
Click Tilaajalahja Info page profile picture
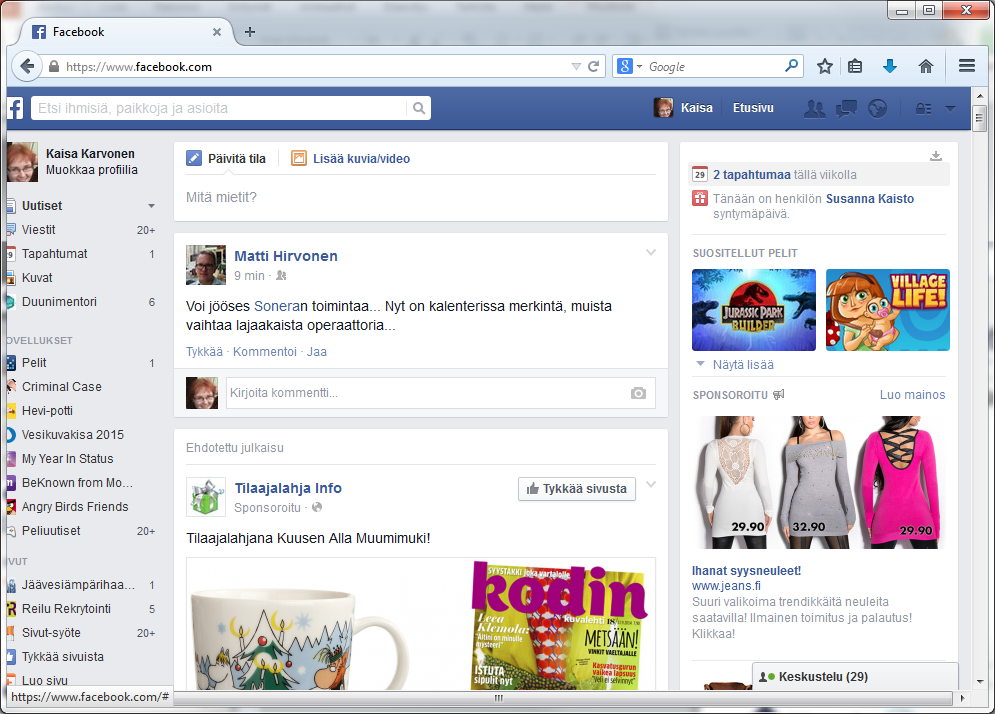206,497
